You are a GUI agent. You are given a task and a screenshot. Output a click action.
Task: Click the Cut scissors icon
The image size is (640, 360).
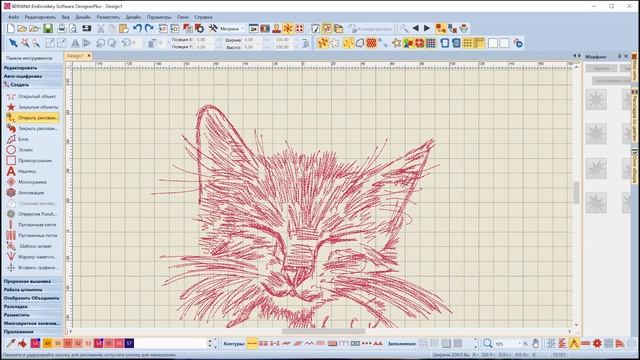100,29
